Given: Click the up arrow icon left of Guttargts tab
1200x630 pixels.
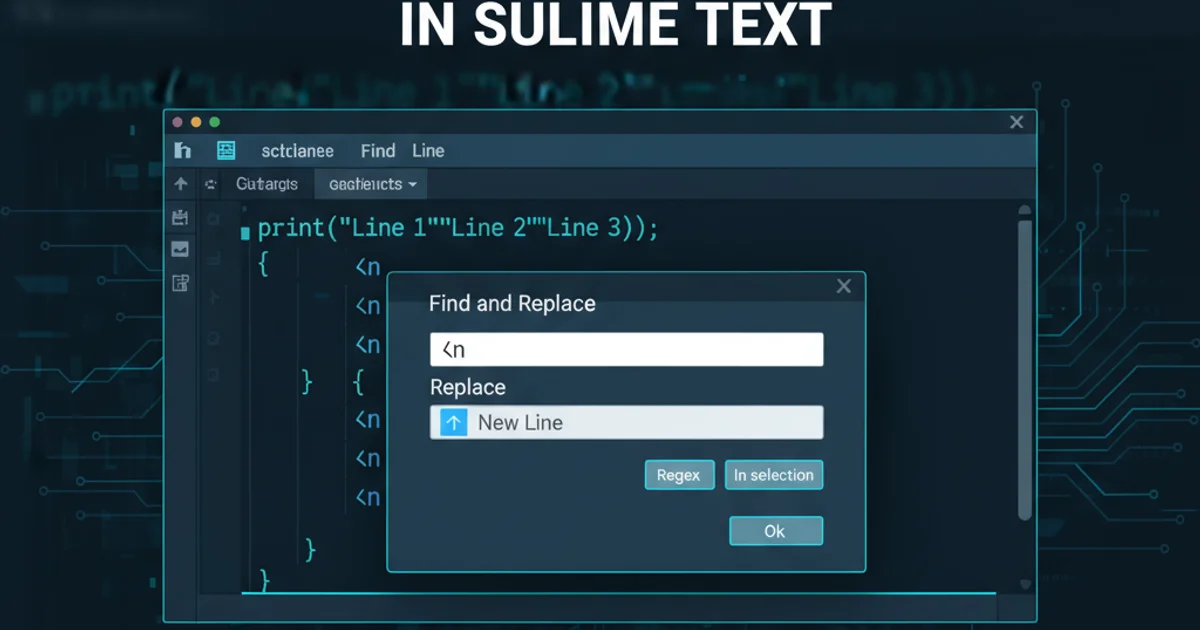Looking at the screenshot, I should click(x=181, y=184).
